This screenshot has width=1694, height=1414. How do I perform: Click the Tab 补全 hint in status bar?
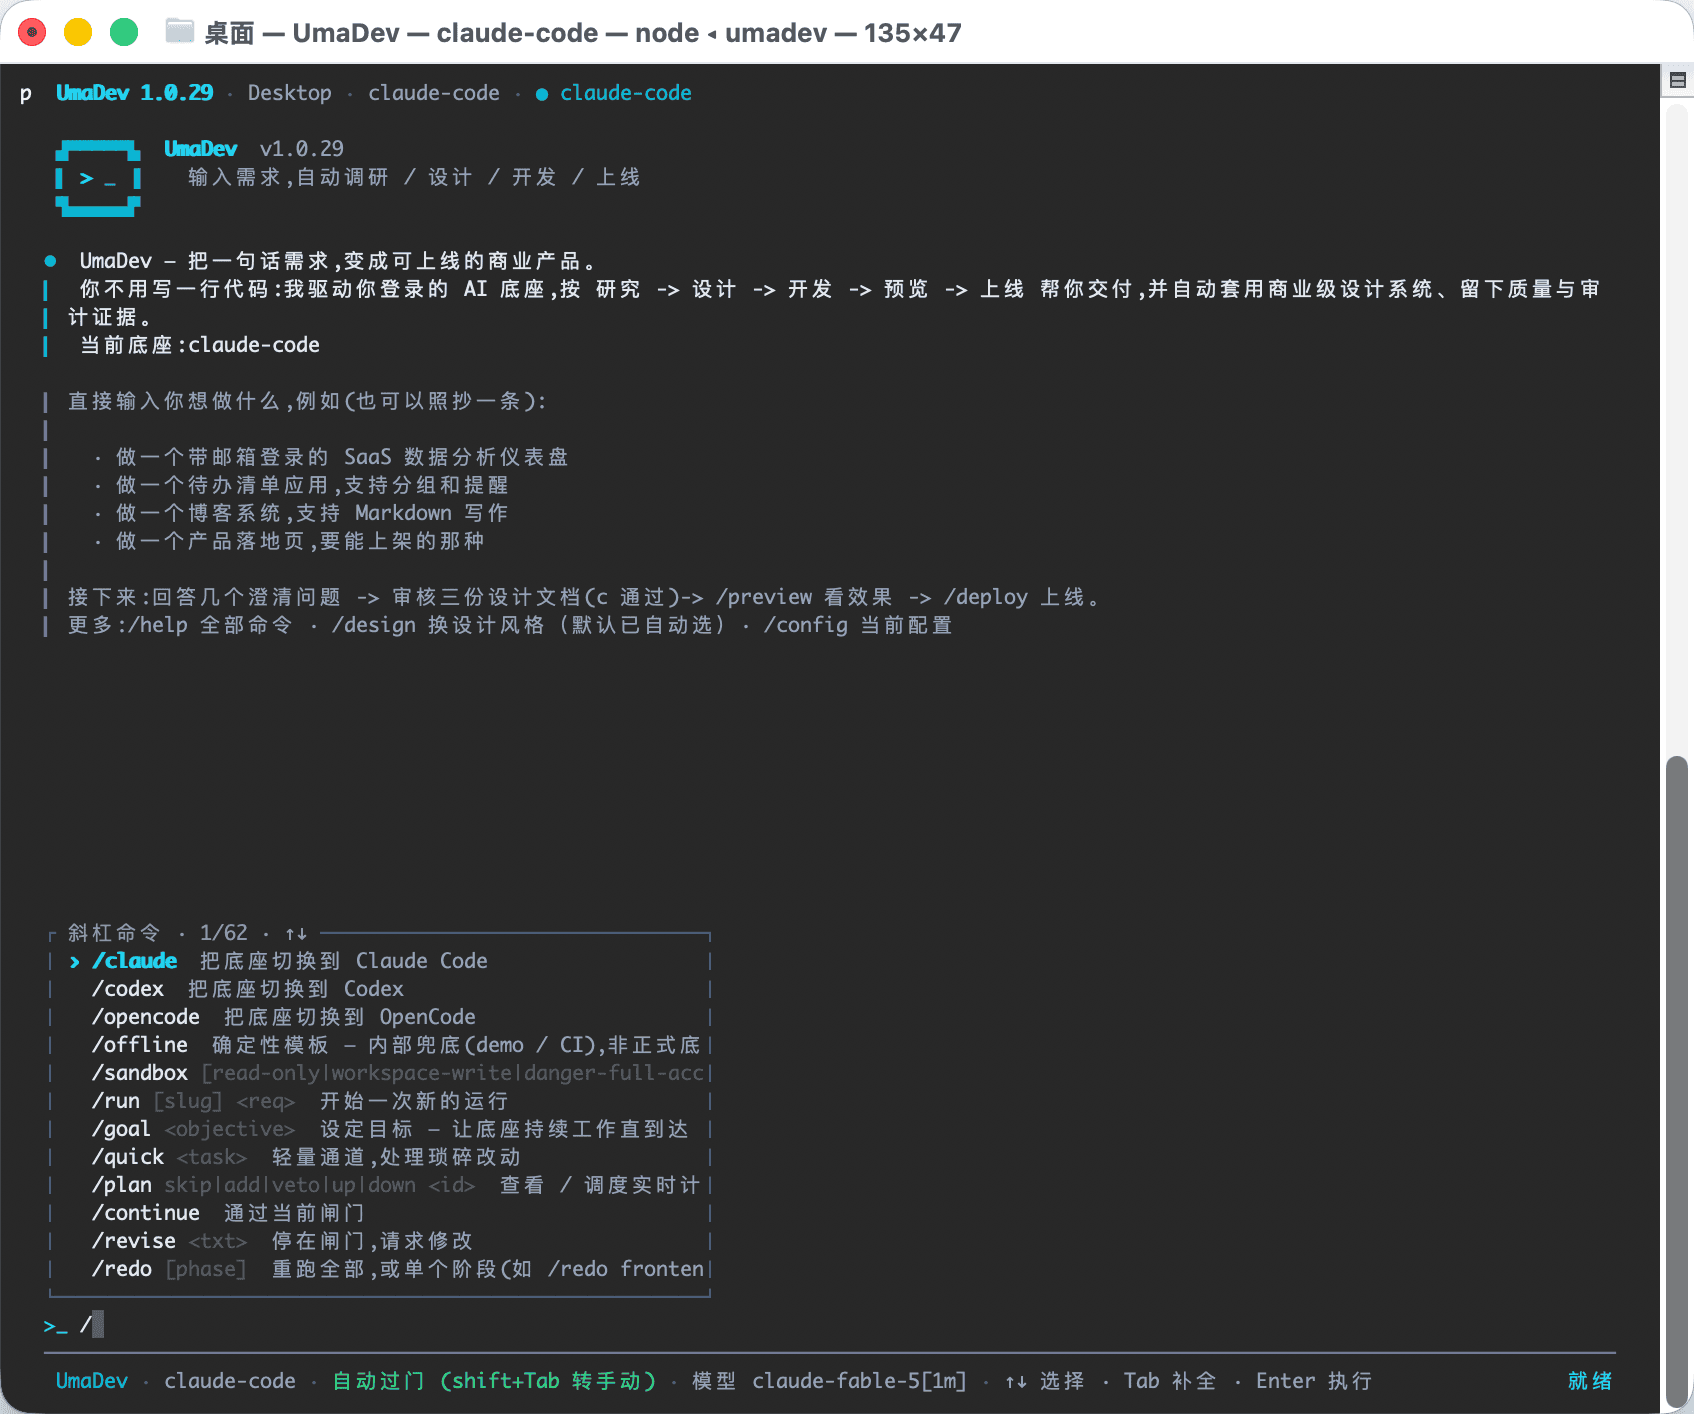(x=1170, y=1381)
